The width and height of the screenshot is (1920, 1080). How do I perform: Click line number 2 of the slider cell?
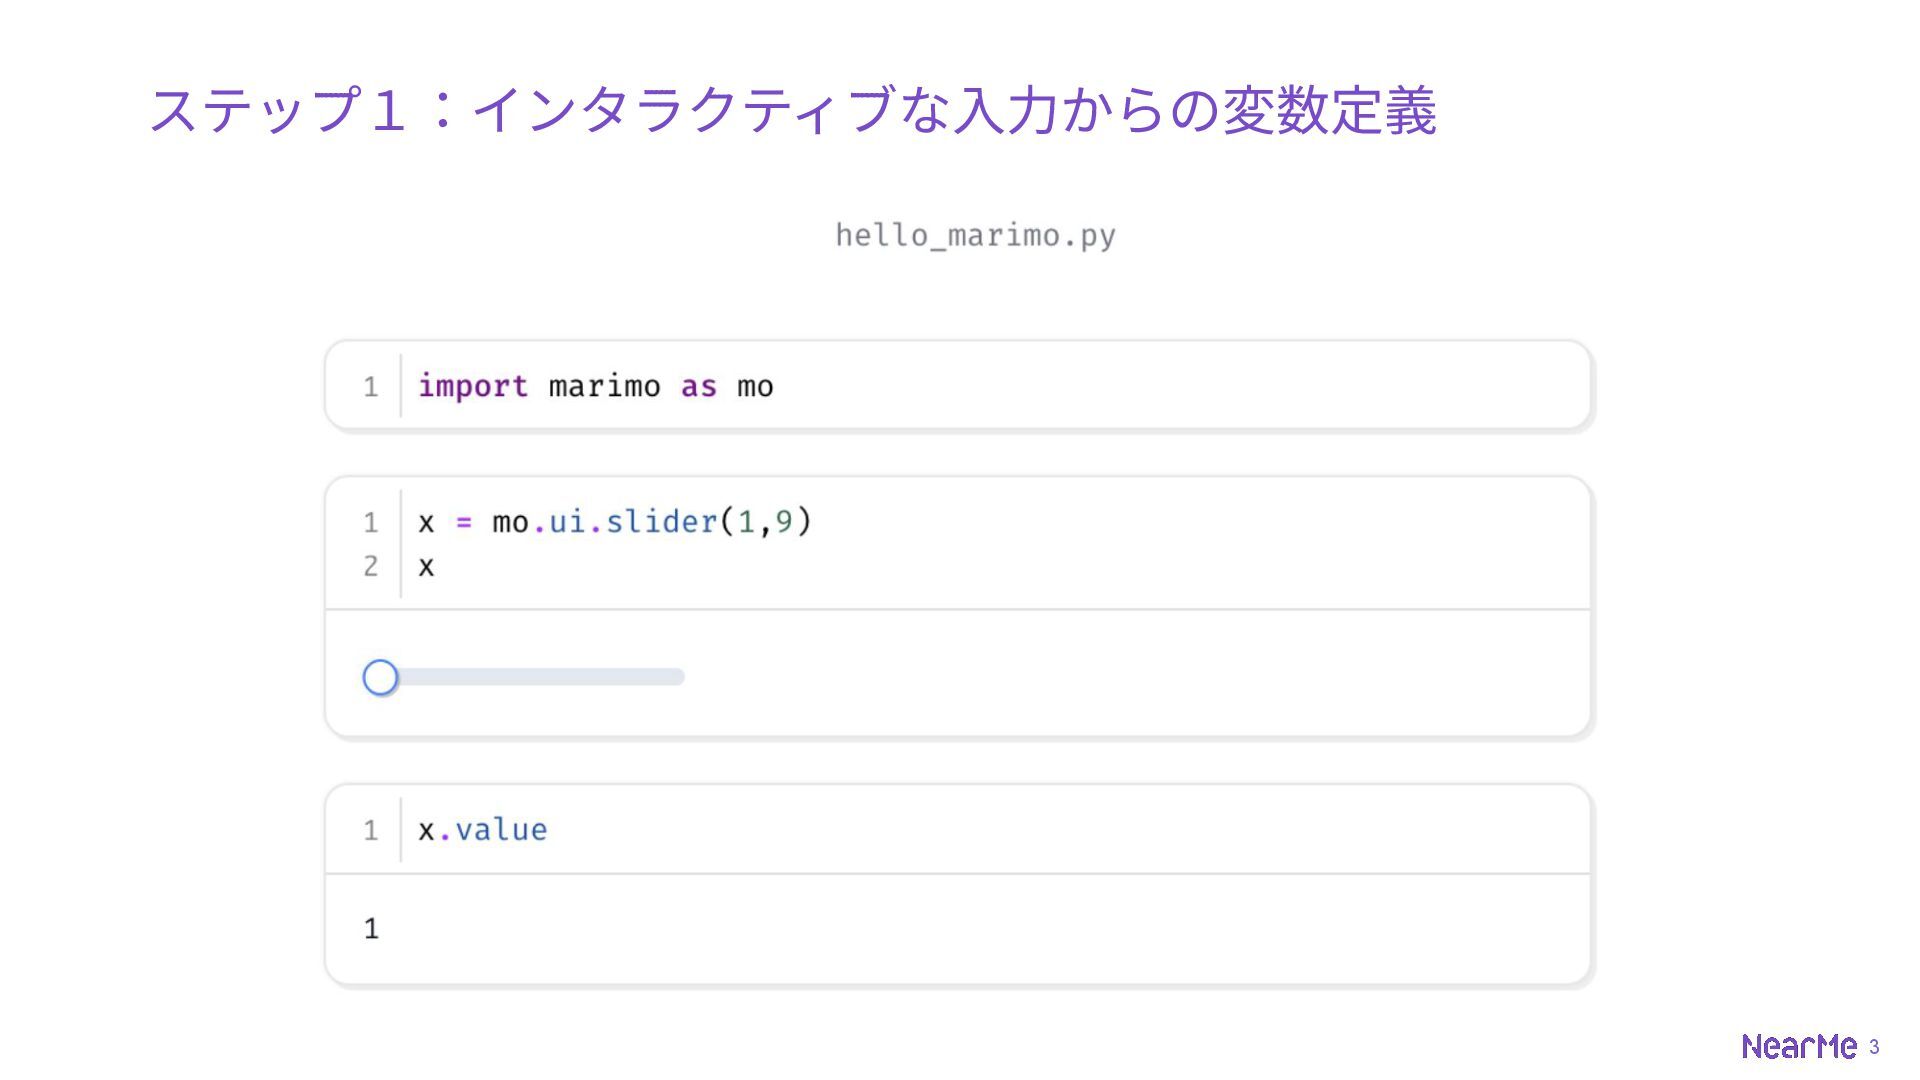tap(370, 566)
